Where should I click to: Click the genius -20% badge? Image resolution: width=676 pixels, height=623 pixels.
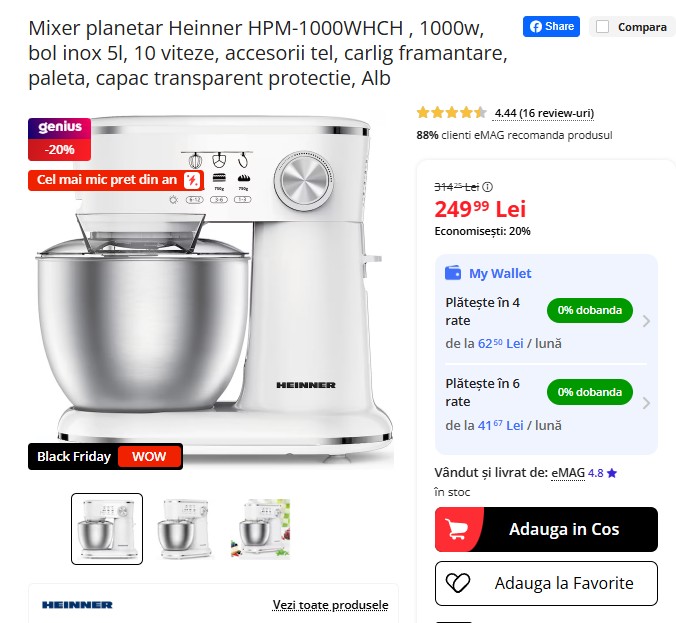(59, 139)
